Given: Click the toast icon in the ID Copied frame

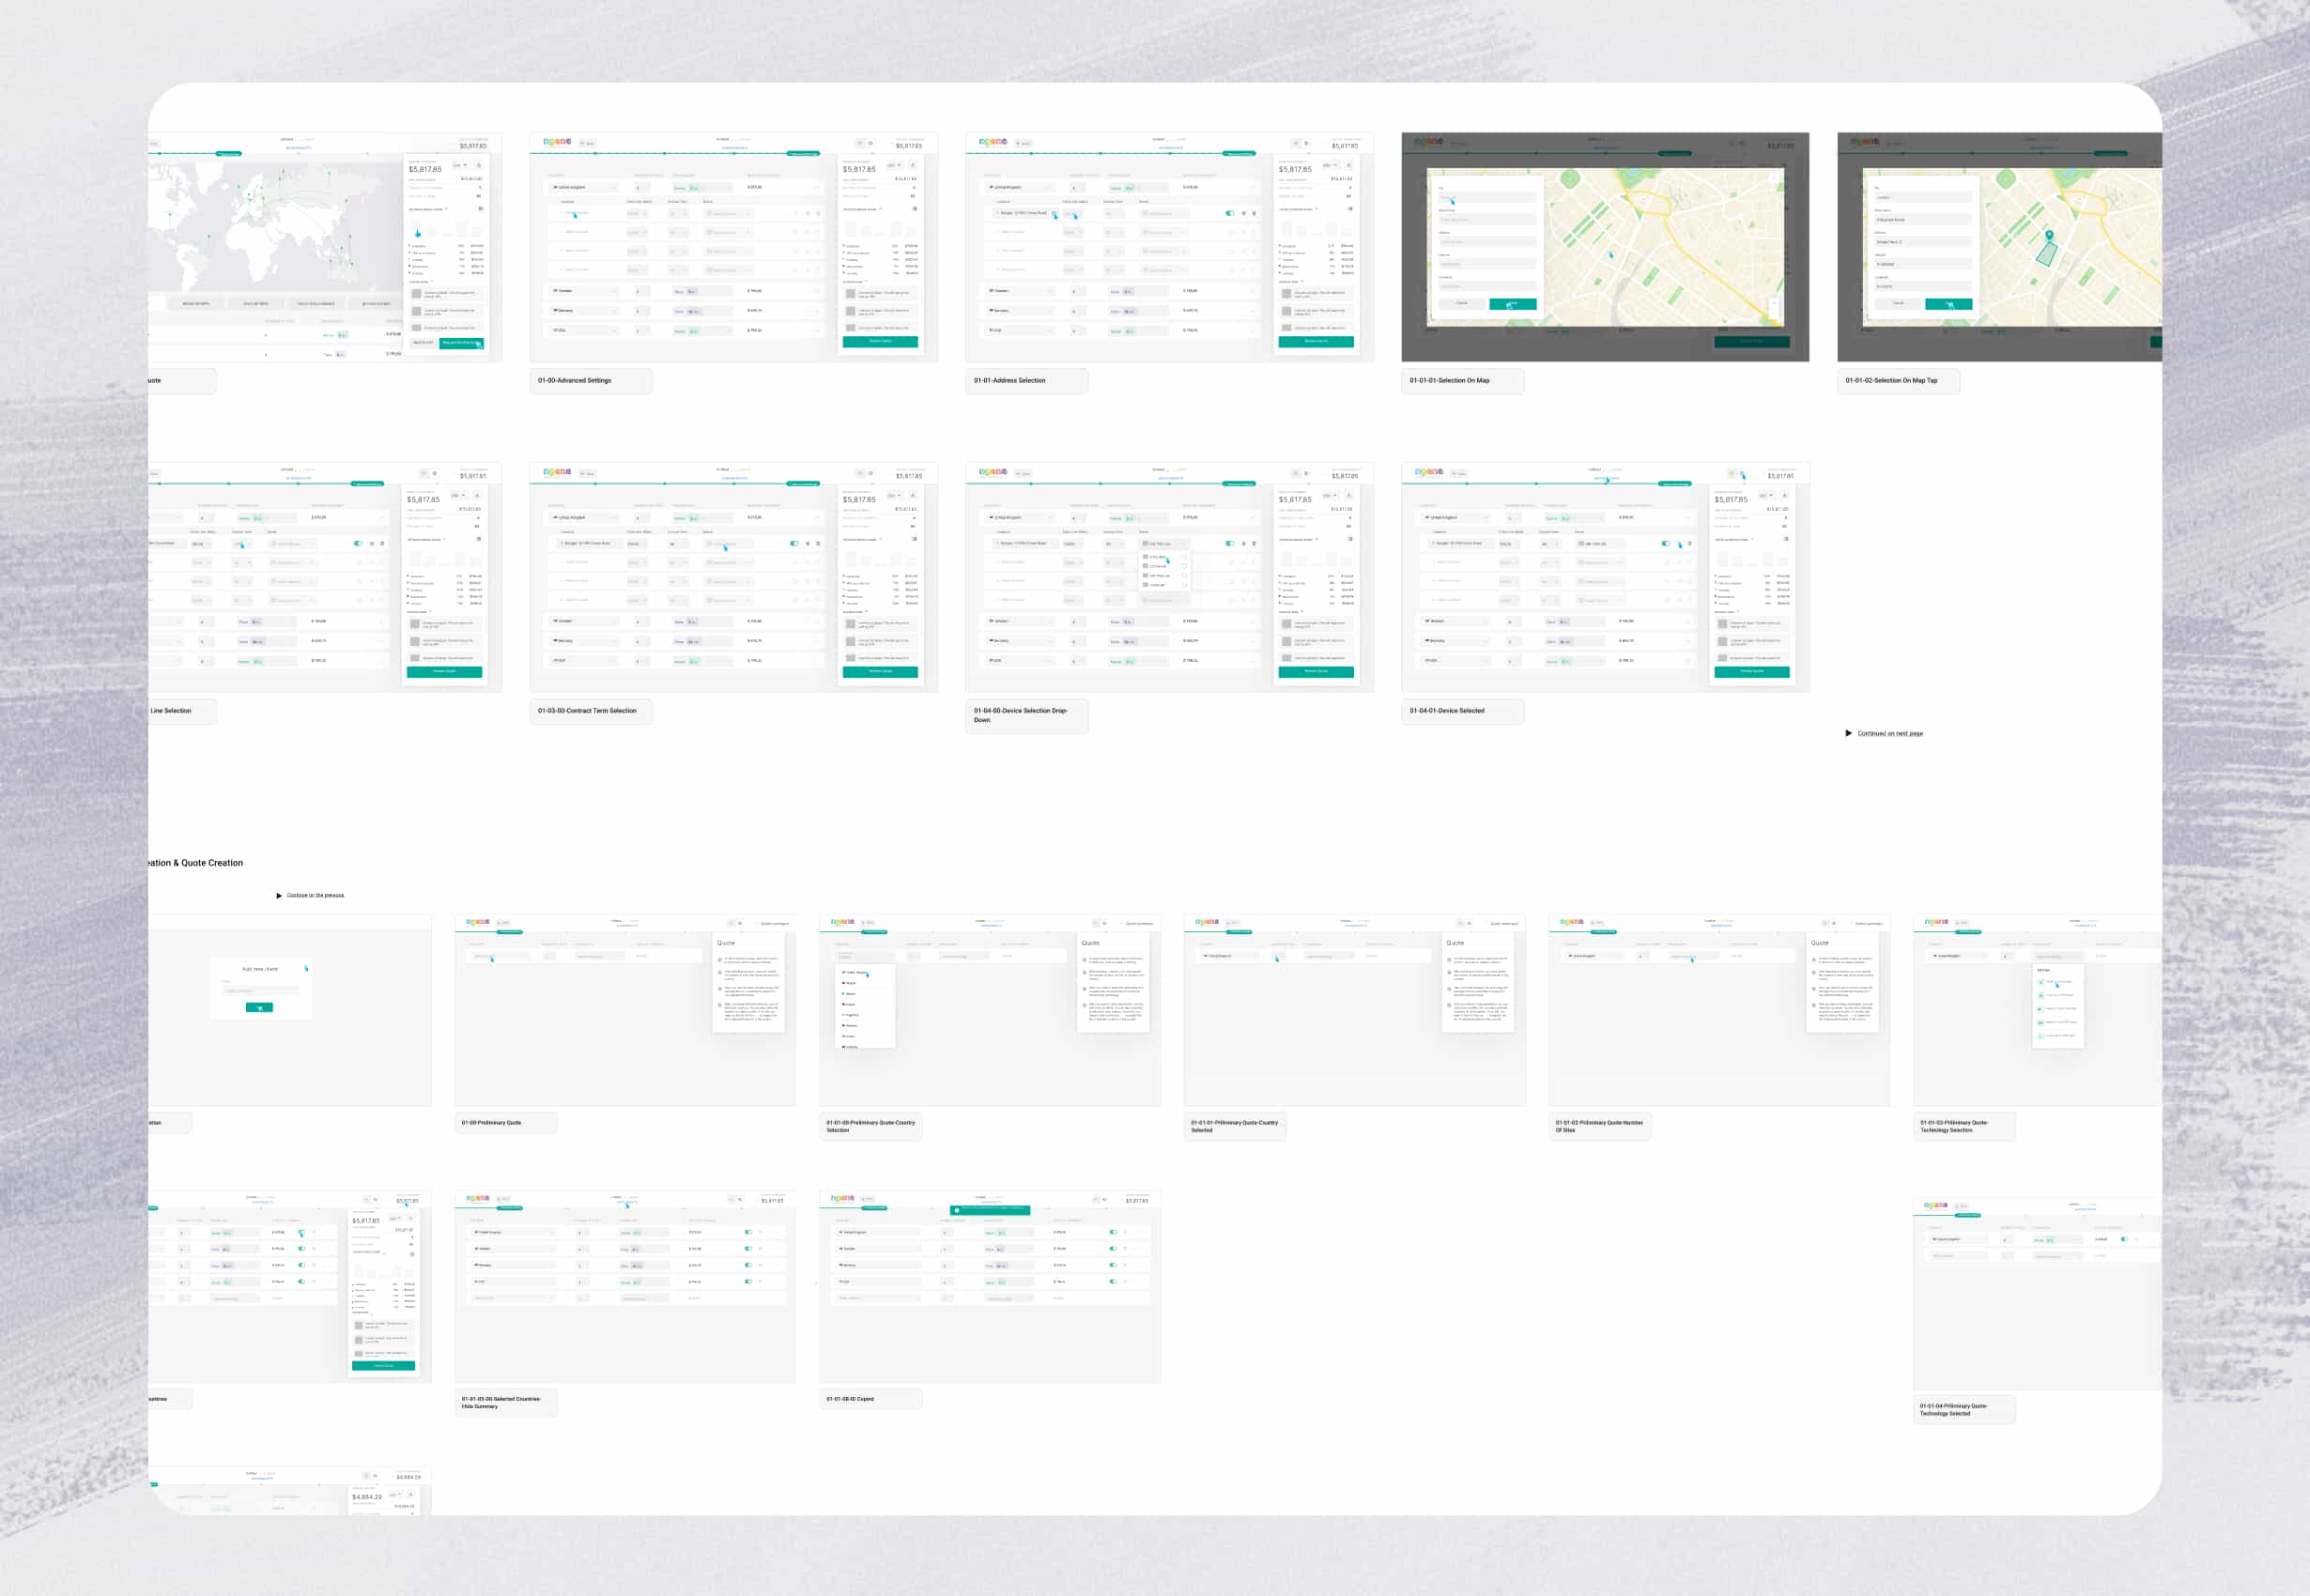Looking at the screenshot, I should [957, 1210].
